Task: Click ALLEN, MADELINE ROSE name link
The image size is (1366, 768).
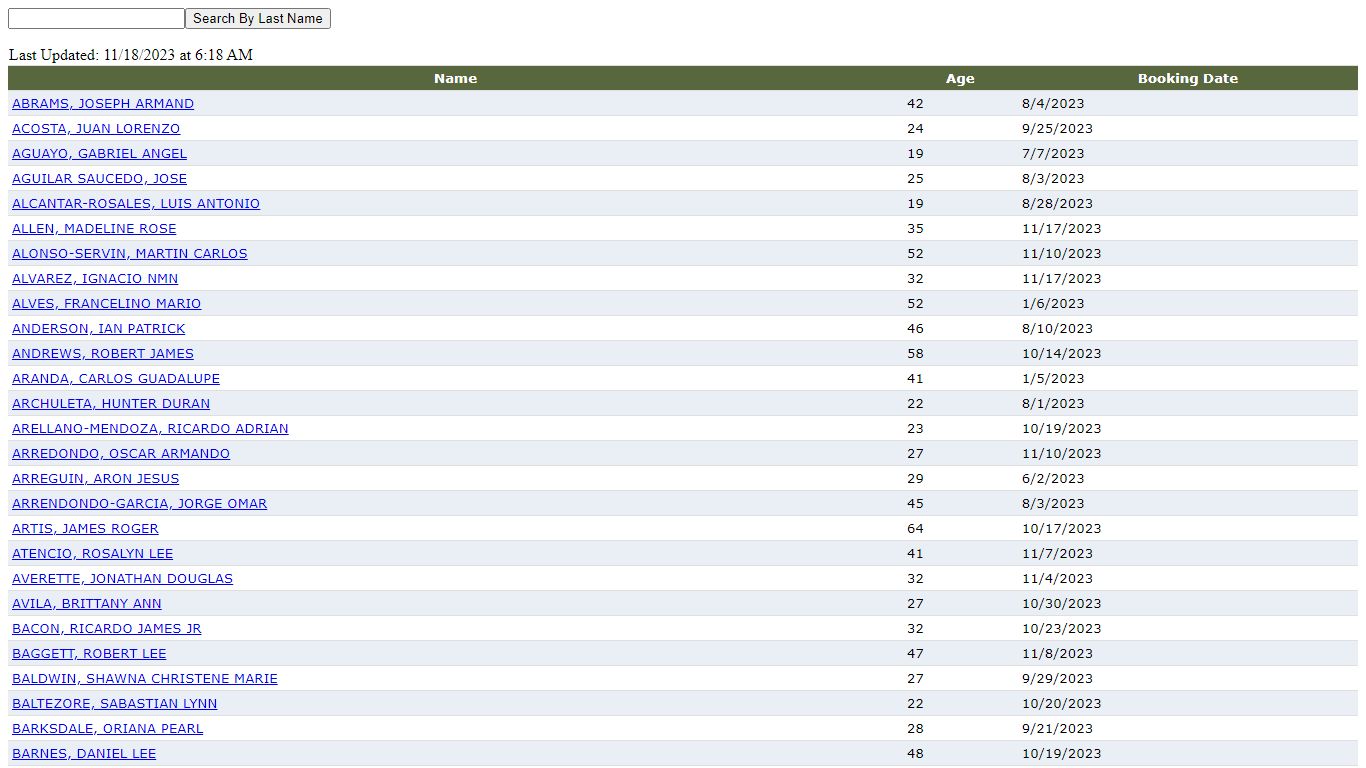Action: [x=94, y=229]
